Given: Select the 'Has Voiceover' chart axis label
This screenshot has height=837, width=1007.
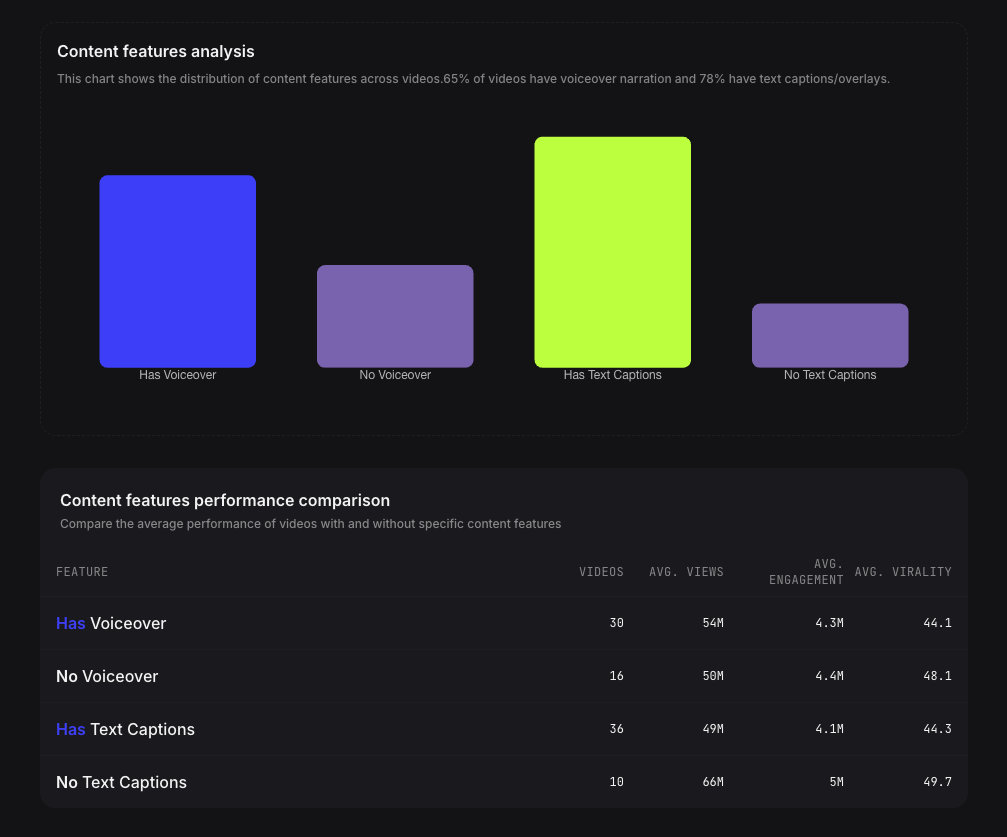Looking at the screenshot, I should tap(178, 374).
